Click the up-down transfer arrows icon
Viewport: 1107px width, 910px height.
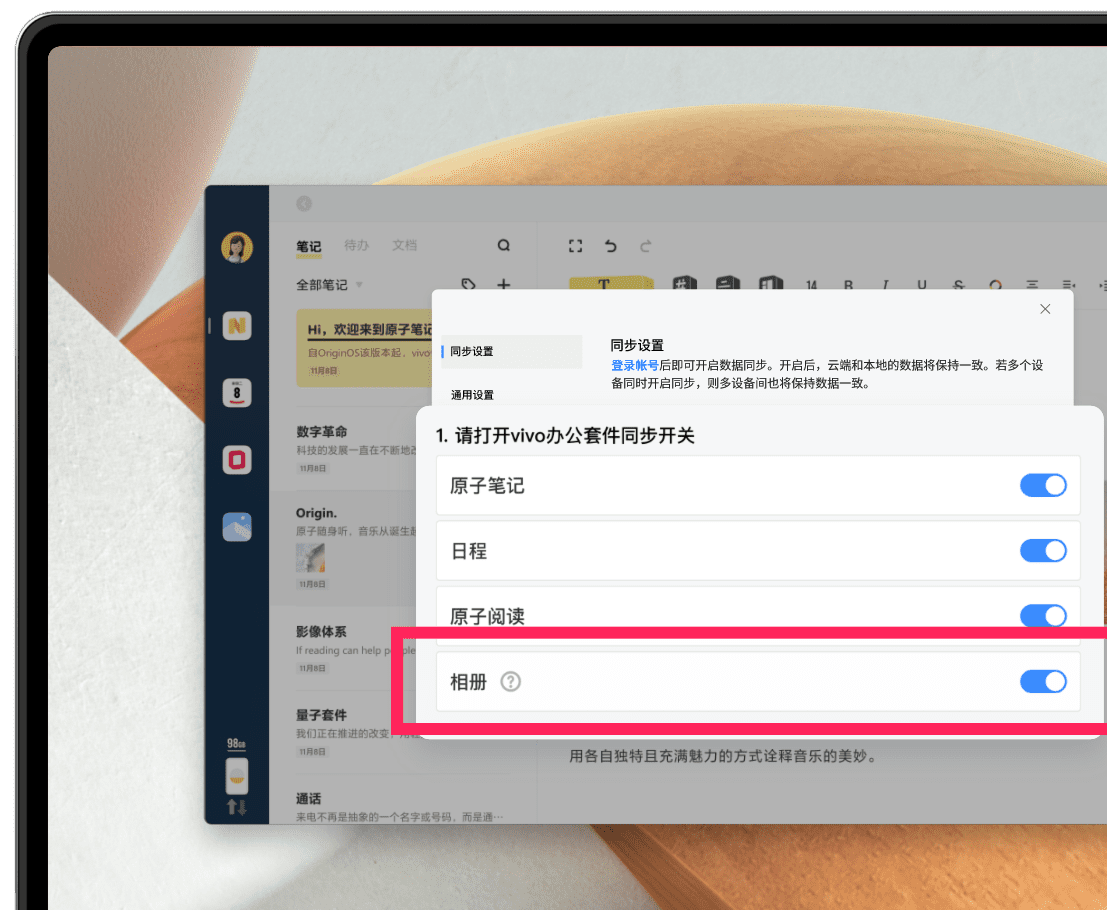point(237,807)
